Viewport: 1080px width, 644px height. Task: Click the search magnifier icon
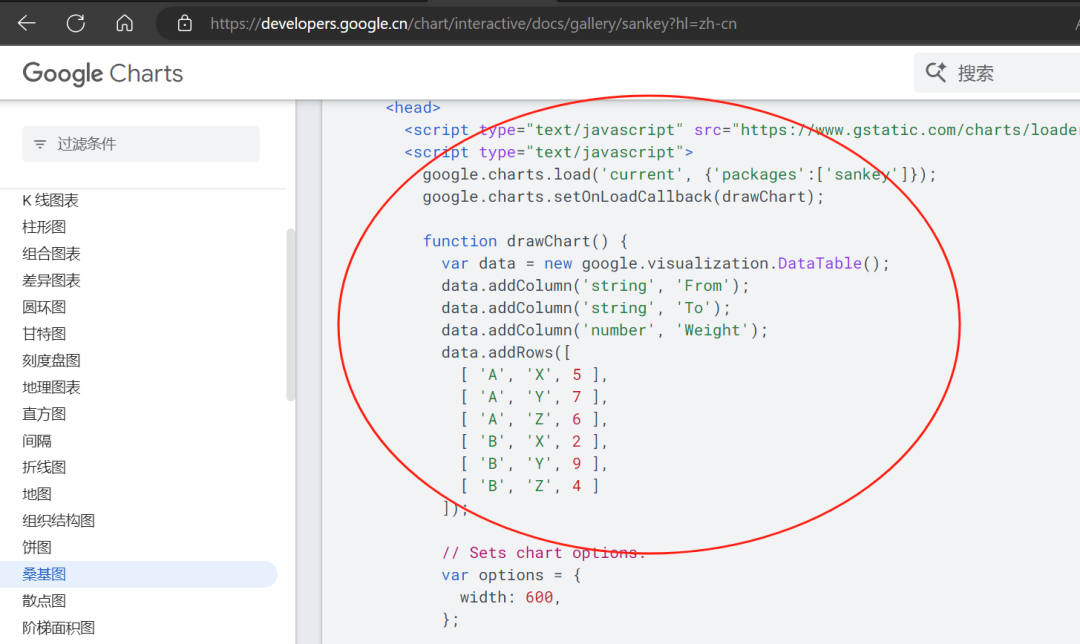coord(935,72)
